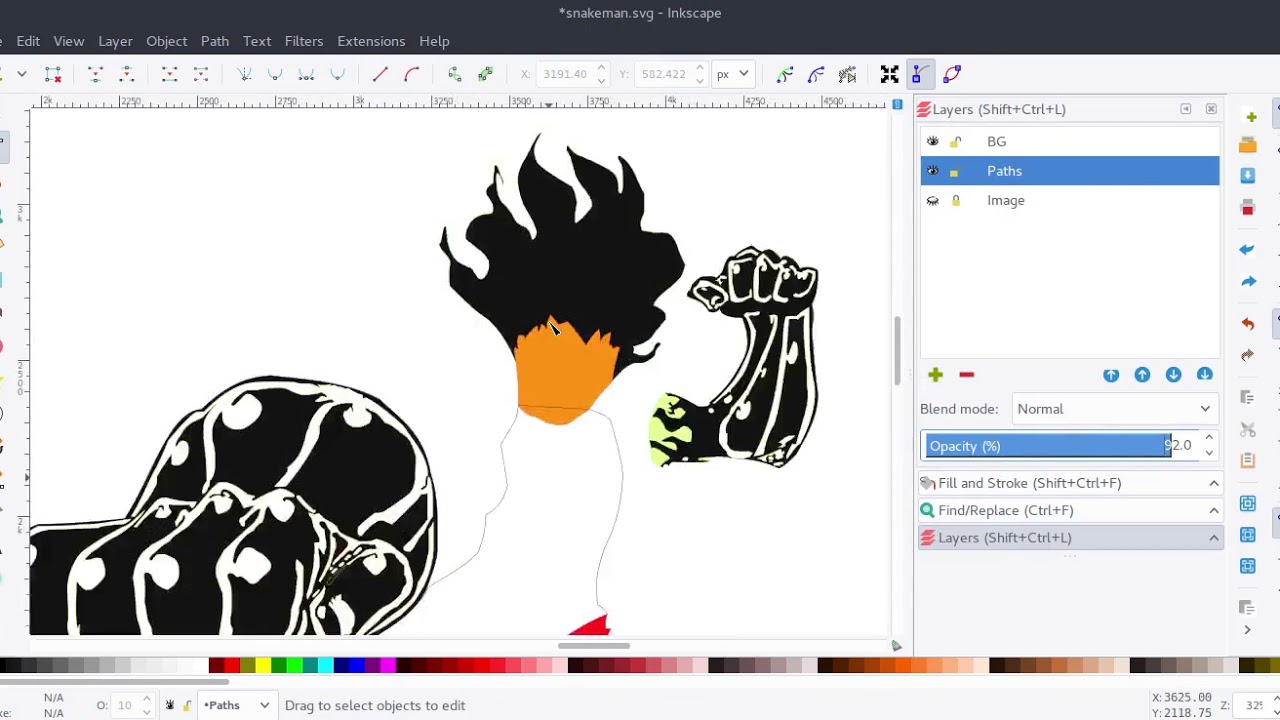1280x720 pixels.
Task: Open the Object menu
Action: pyautogui.click(x=167, y=41)
